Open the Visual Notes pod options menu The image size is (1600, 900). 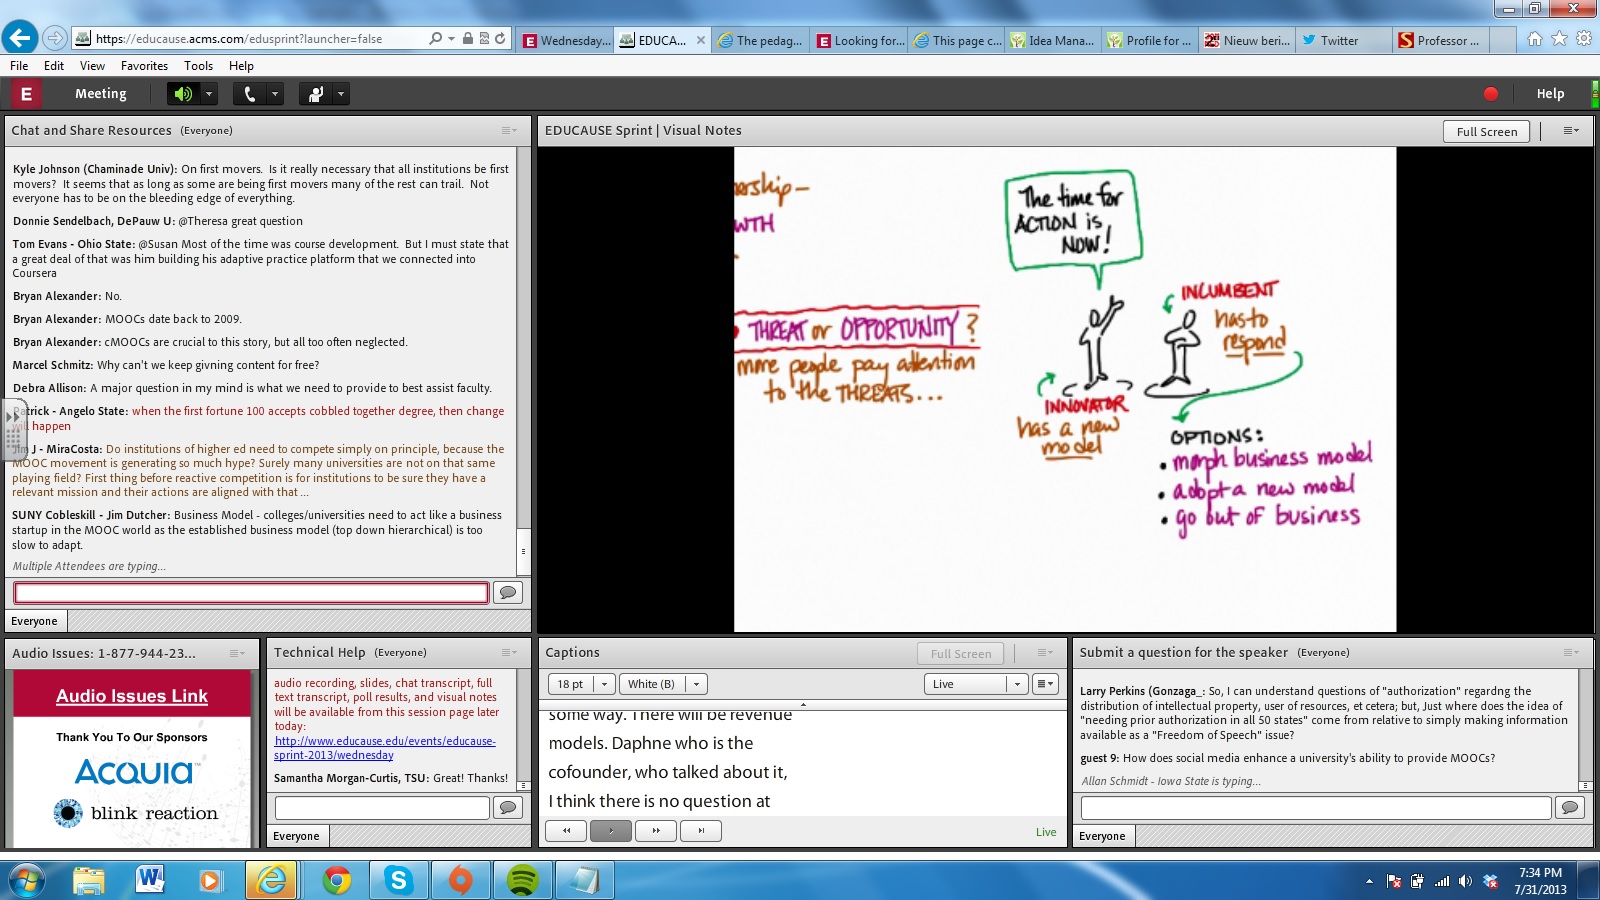[1570, 131]
